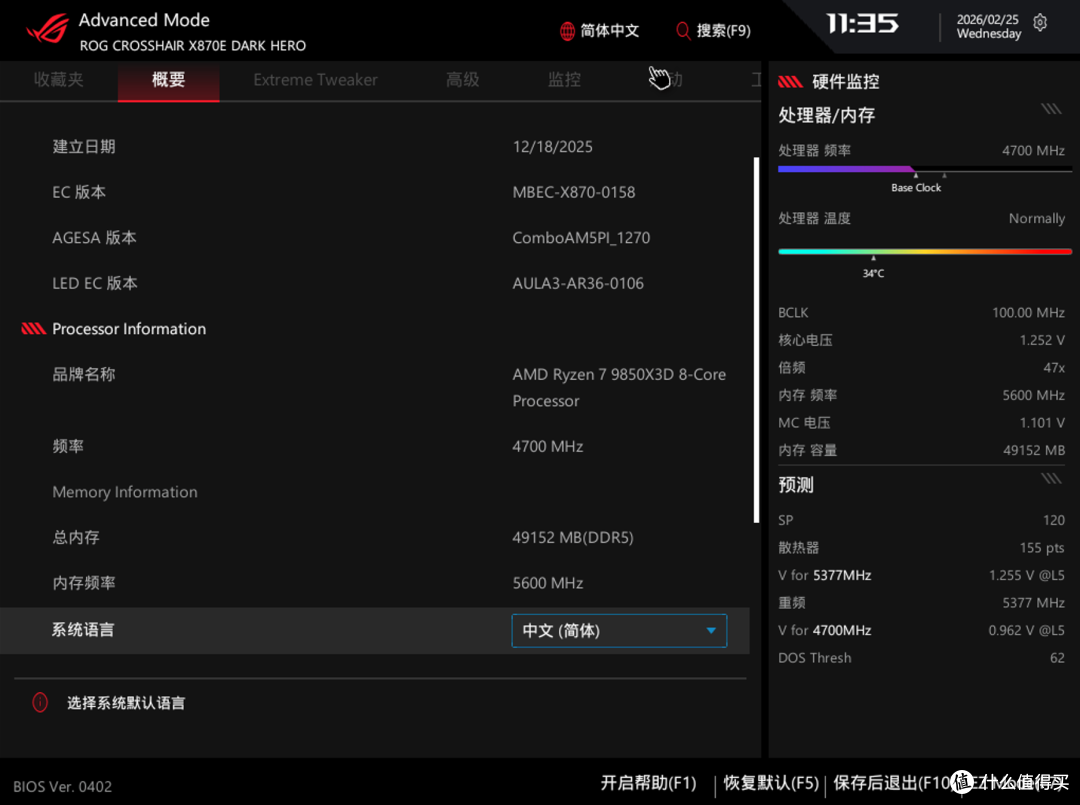The height and width of the screenshot is (805, 1080).
Task: Click the SP 120 value
Action: click(x=1054, y=520)
